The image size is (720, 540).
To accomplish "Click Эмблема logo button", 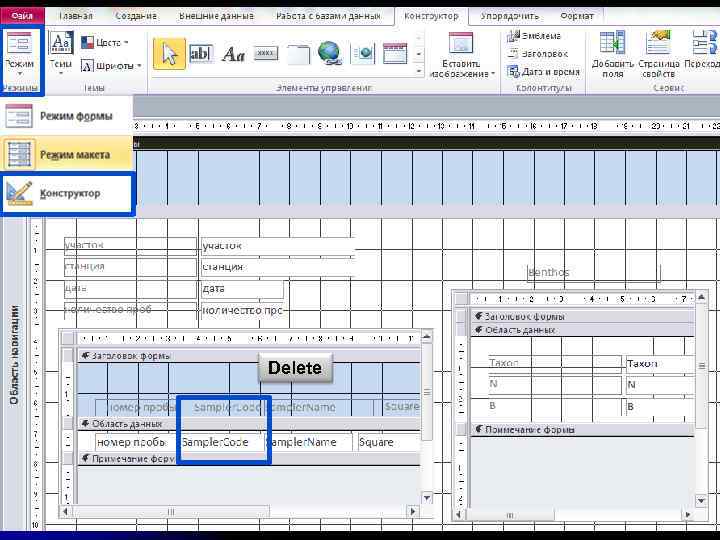I will [534, 36].
